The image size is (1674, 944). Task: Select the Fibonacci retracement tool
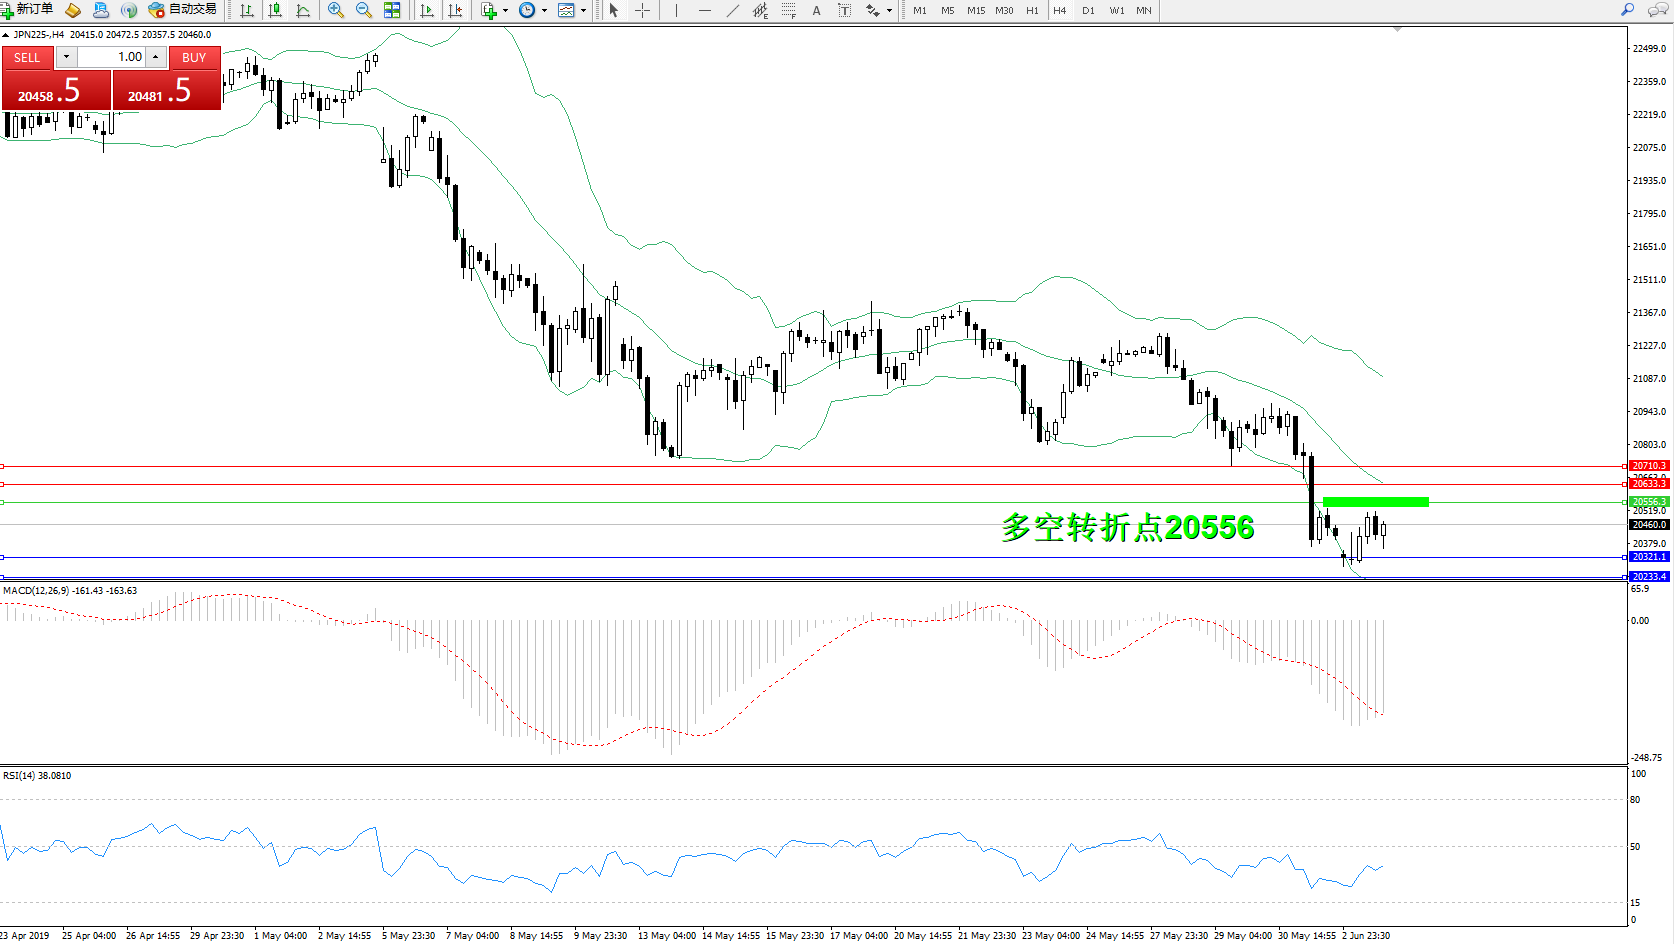[789, 10]
